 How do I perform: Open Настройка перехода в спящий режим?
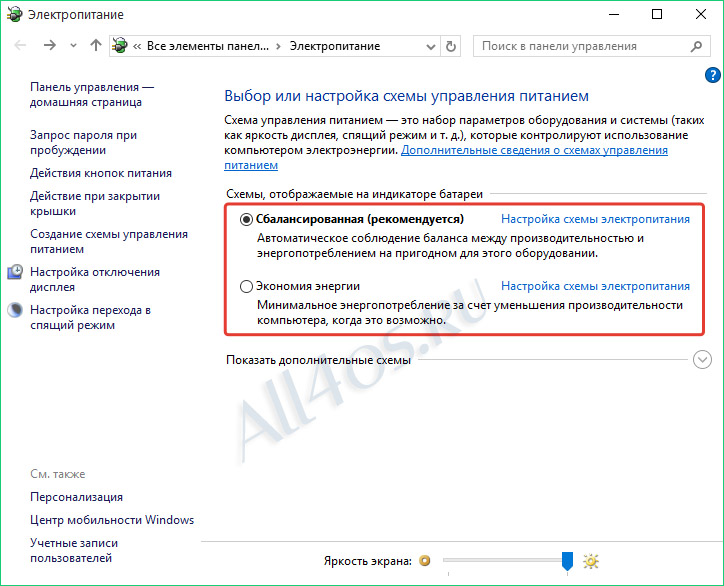(90, 317)
